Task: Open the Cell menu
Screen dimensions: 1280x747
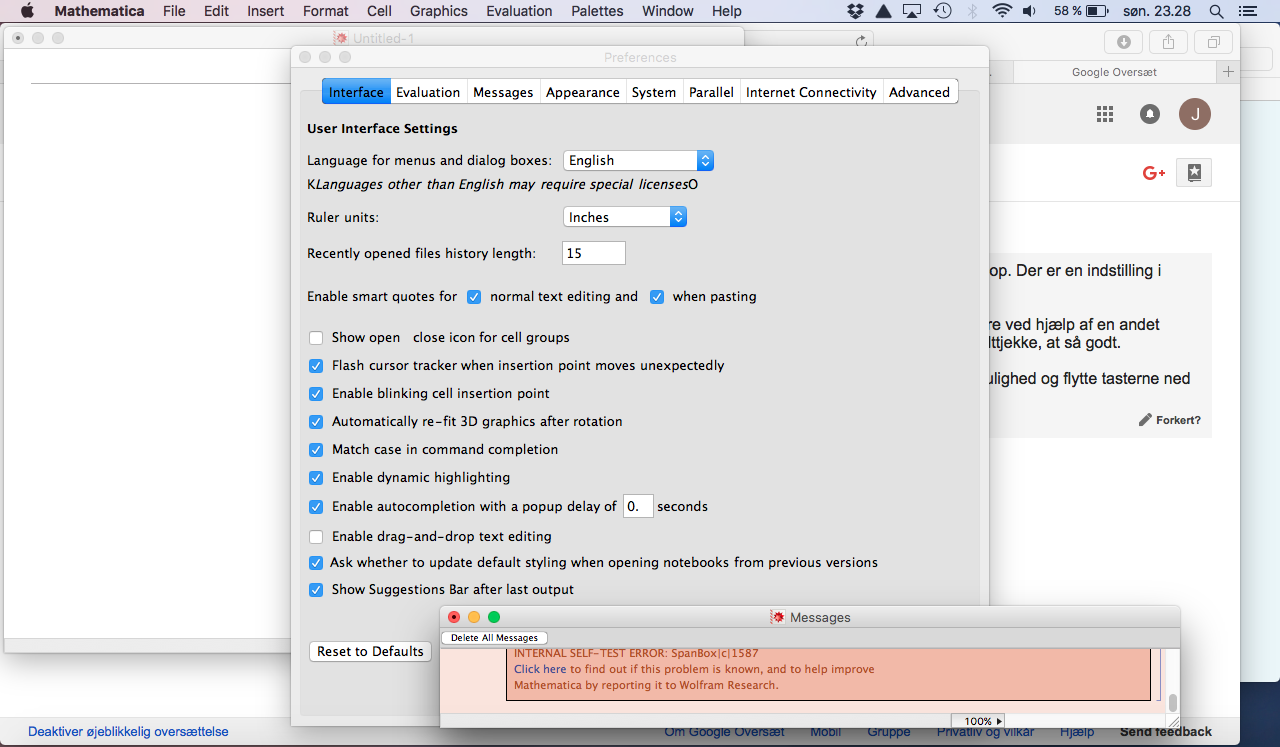Action: 379,11
